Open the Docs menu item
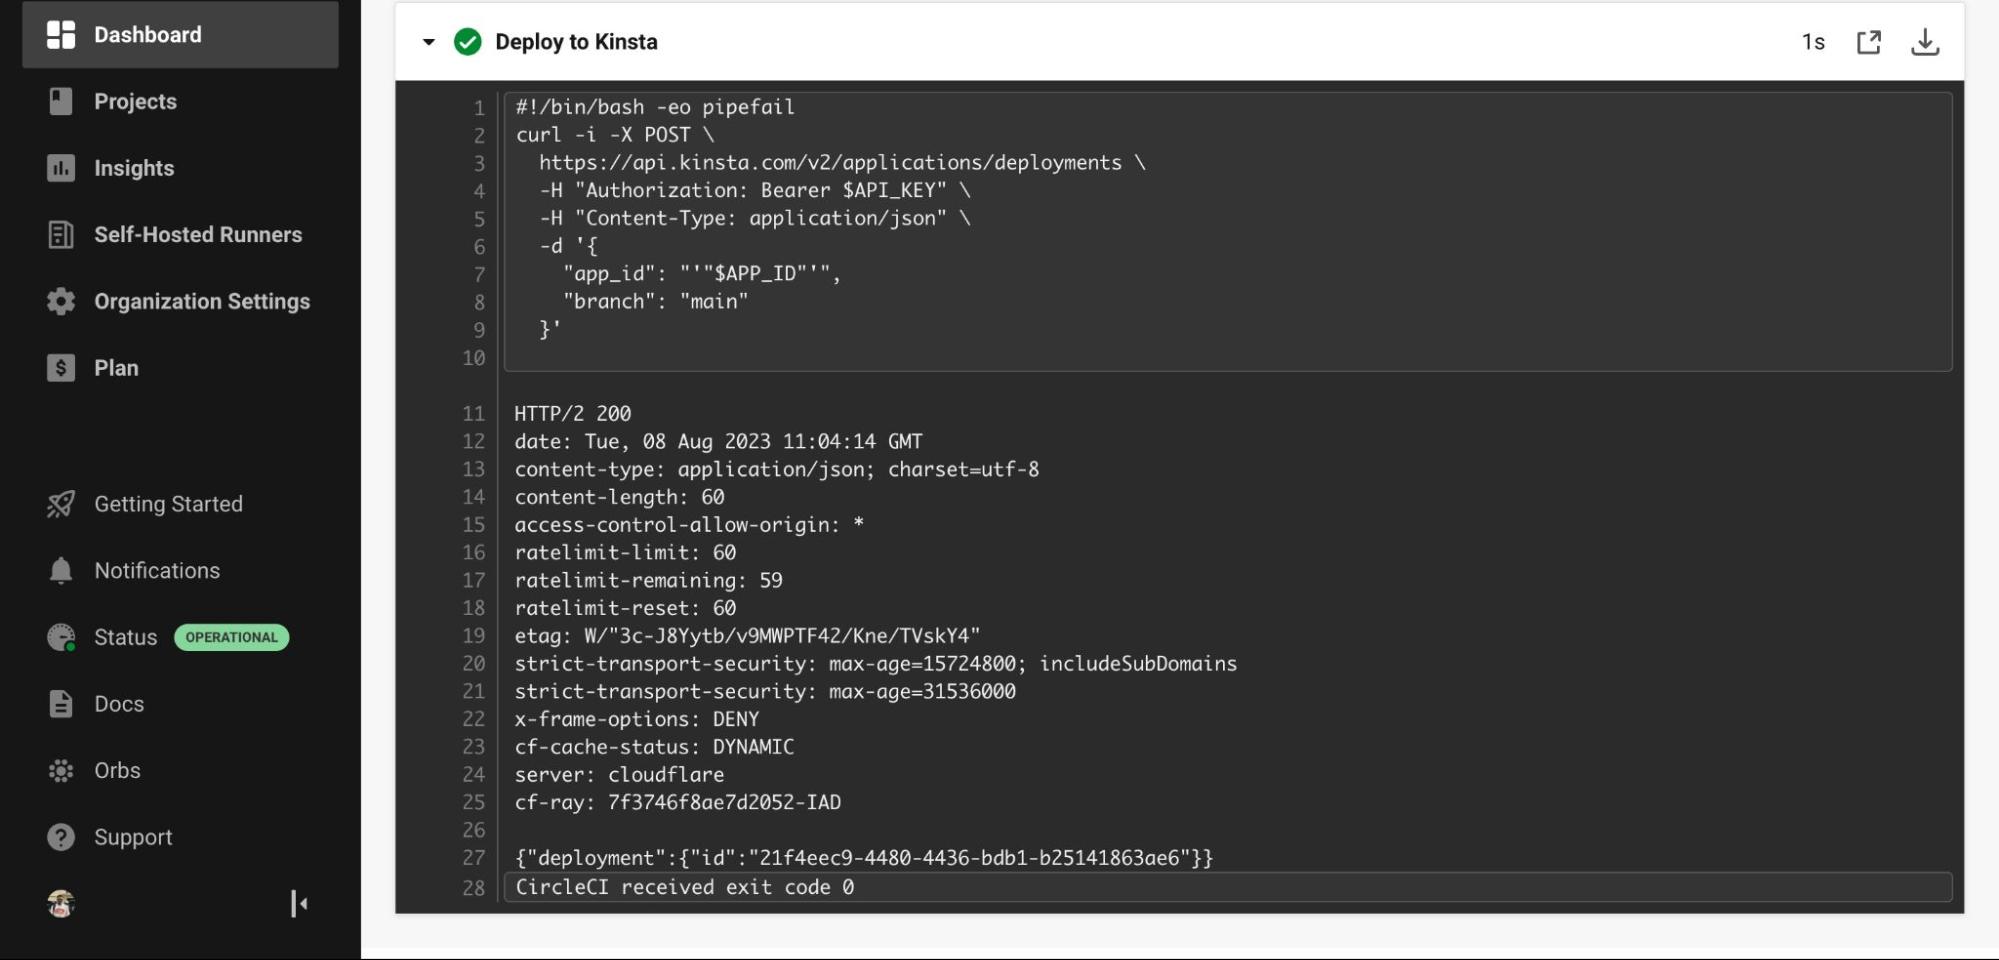Image resolution: width=1999 pixels, height=960 pixels. tap(119, 704)
